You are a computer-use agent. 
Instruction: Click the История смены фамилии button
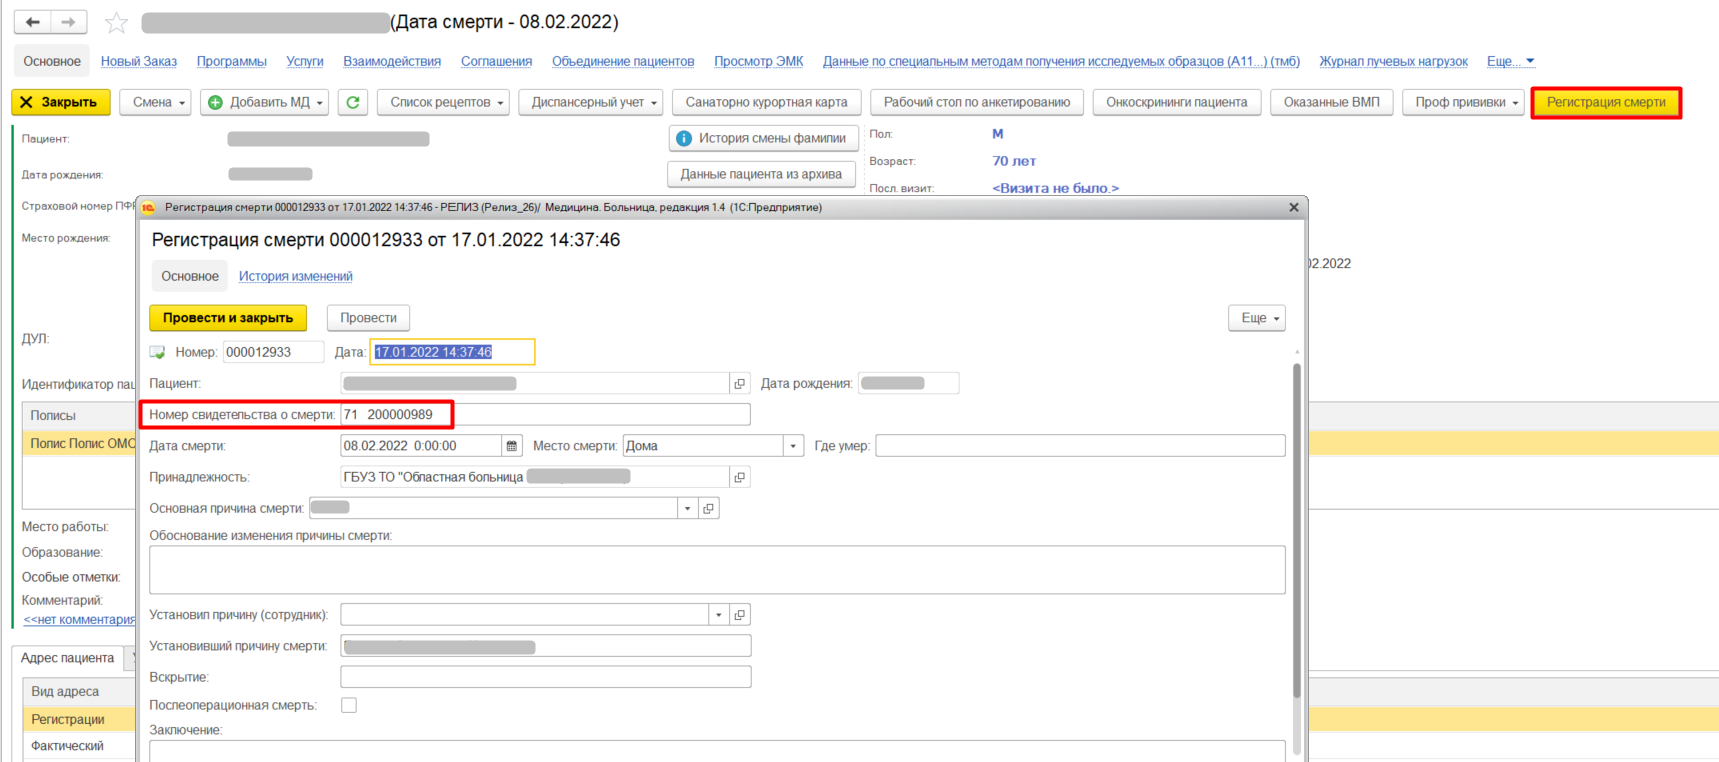tap(762, 138)
